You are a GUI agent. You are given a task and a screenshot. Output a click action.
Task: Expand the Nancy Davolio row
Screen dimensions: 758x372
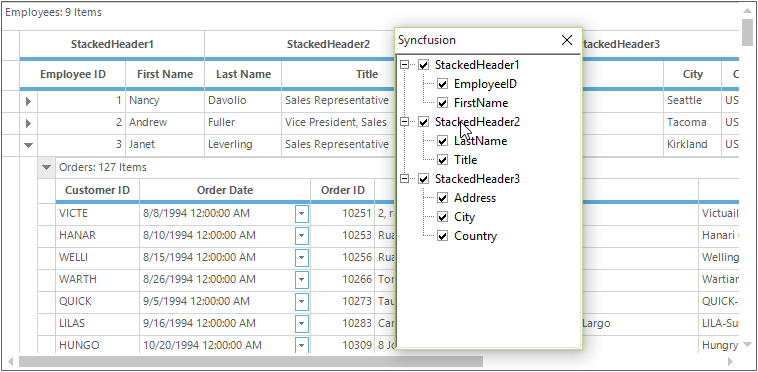29,101
